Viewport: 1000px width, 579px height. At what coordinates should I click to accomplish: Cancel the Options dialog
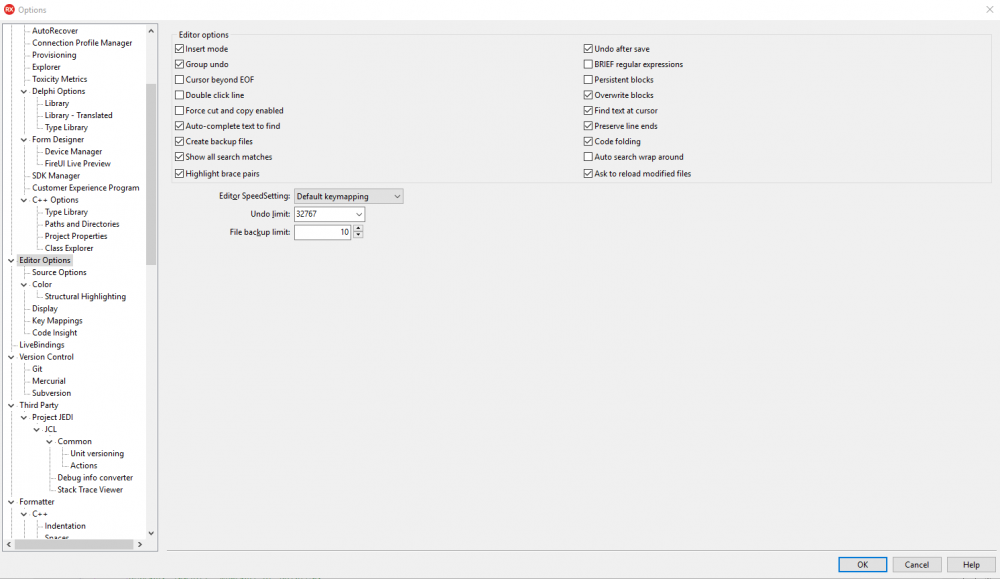coord(916,564)
